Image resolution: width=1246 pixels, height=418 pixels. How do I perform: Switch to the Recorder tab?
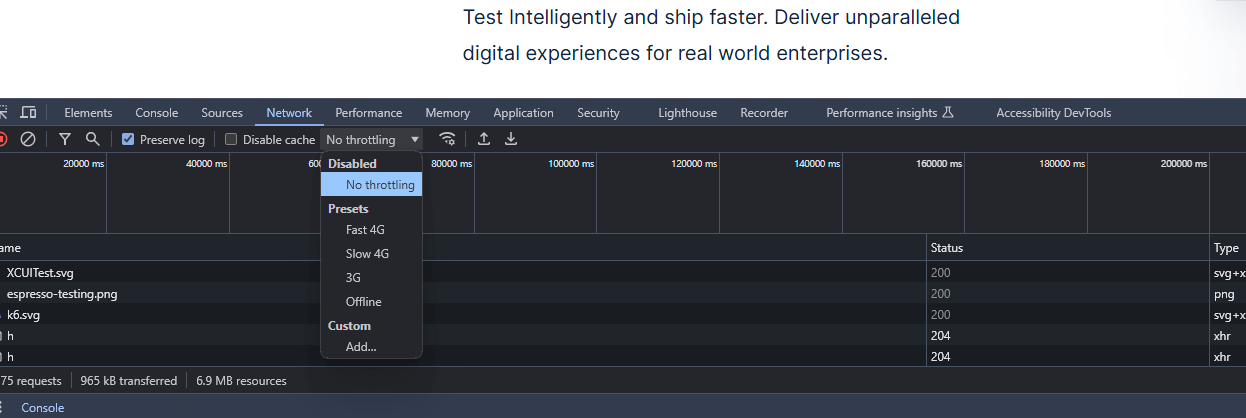pos(764,113)
